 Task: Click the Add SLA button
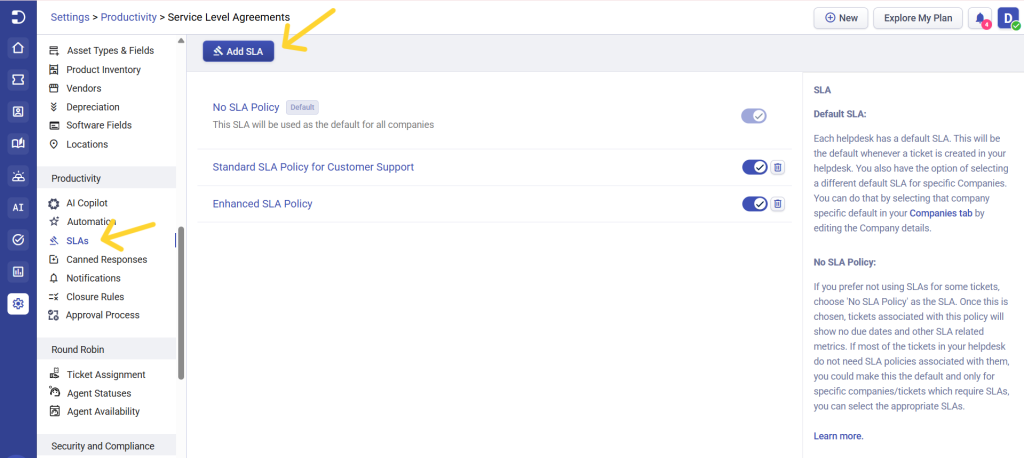click(x=238, y=52)
